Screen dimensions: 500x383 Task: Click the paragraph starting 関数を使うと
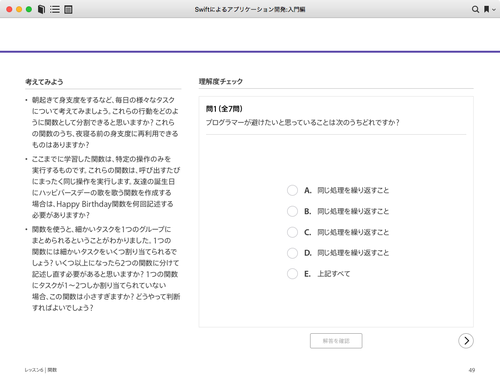click(x=106, y=268)
